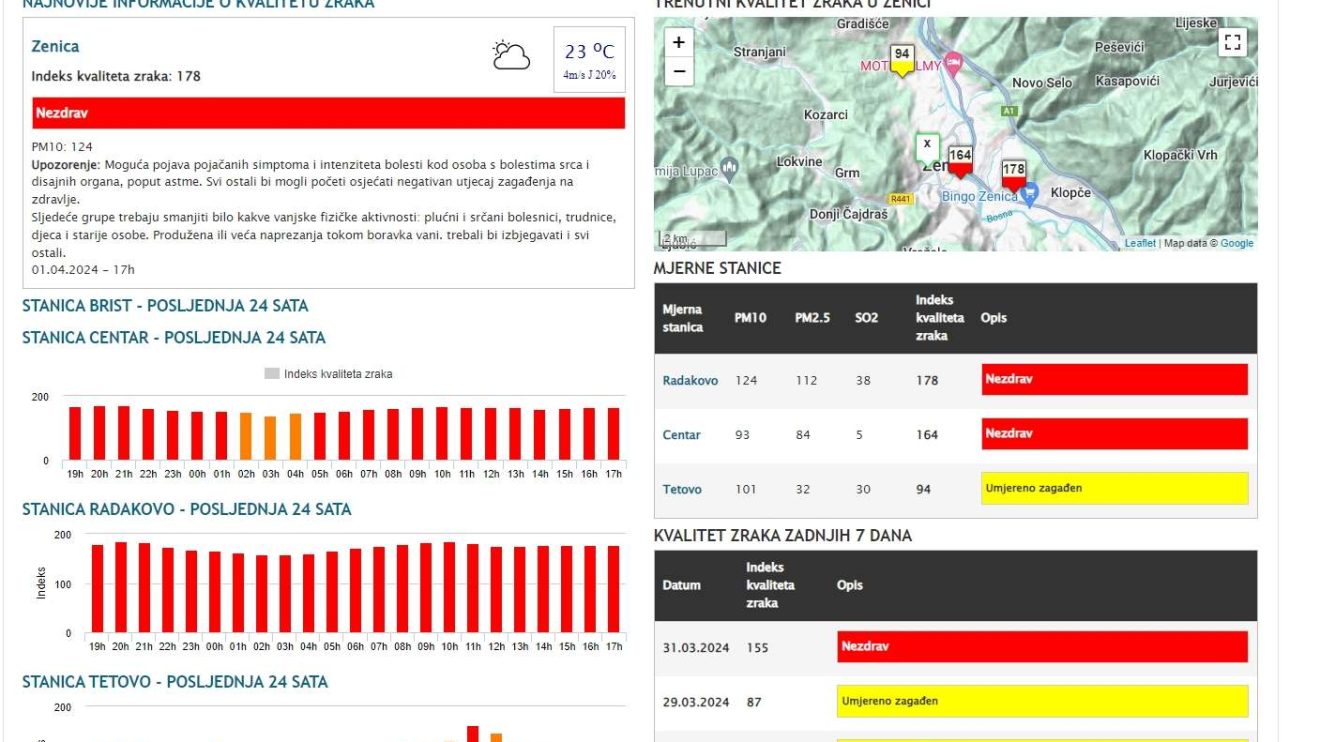Expand Stanica Brist last 24 hours section
1320x742 pixels.
pyautogui.click(x=165, y=306)
